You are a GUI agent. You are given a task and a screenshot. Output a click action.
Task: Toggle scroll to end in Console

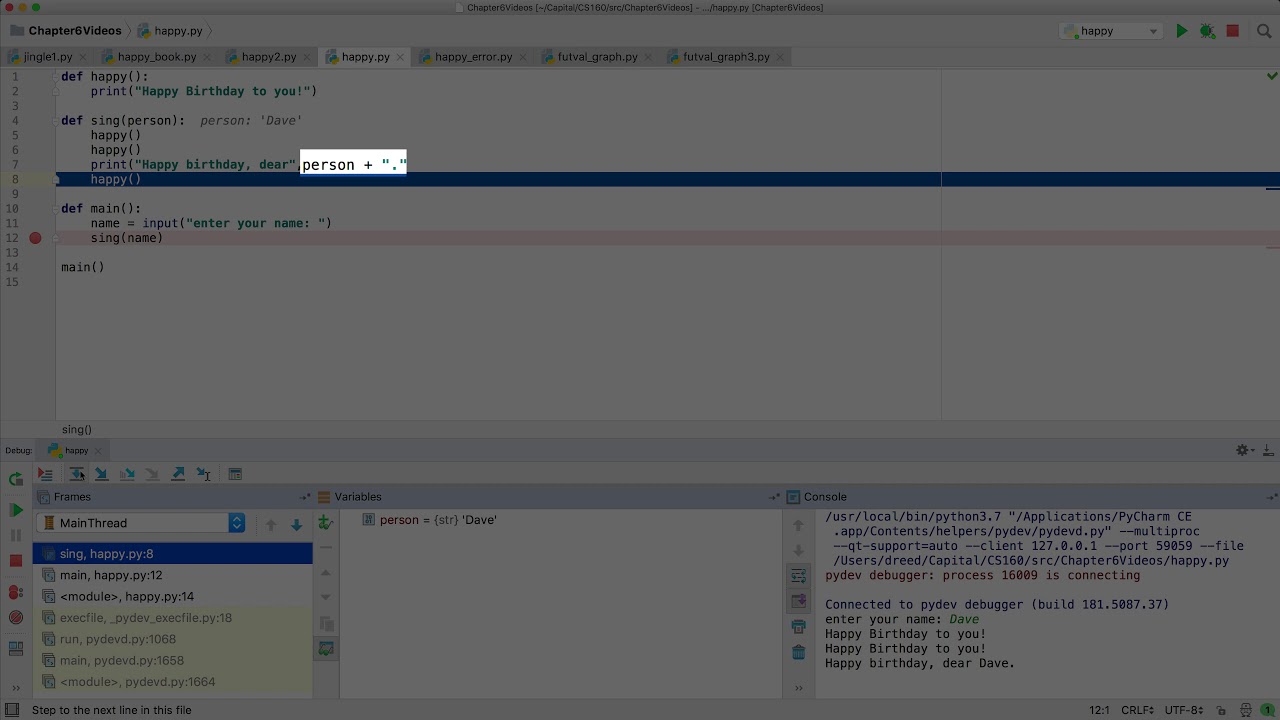[x=798, y=601]
